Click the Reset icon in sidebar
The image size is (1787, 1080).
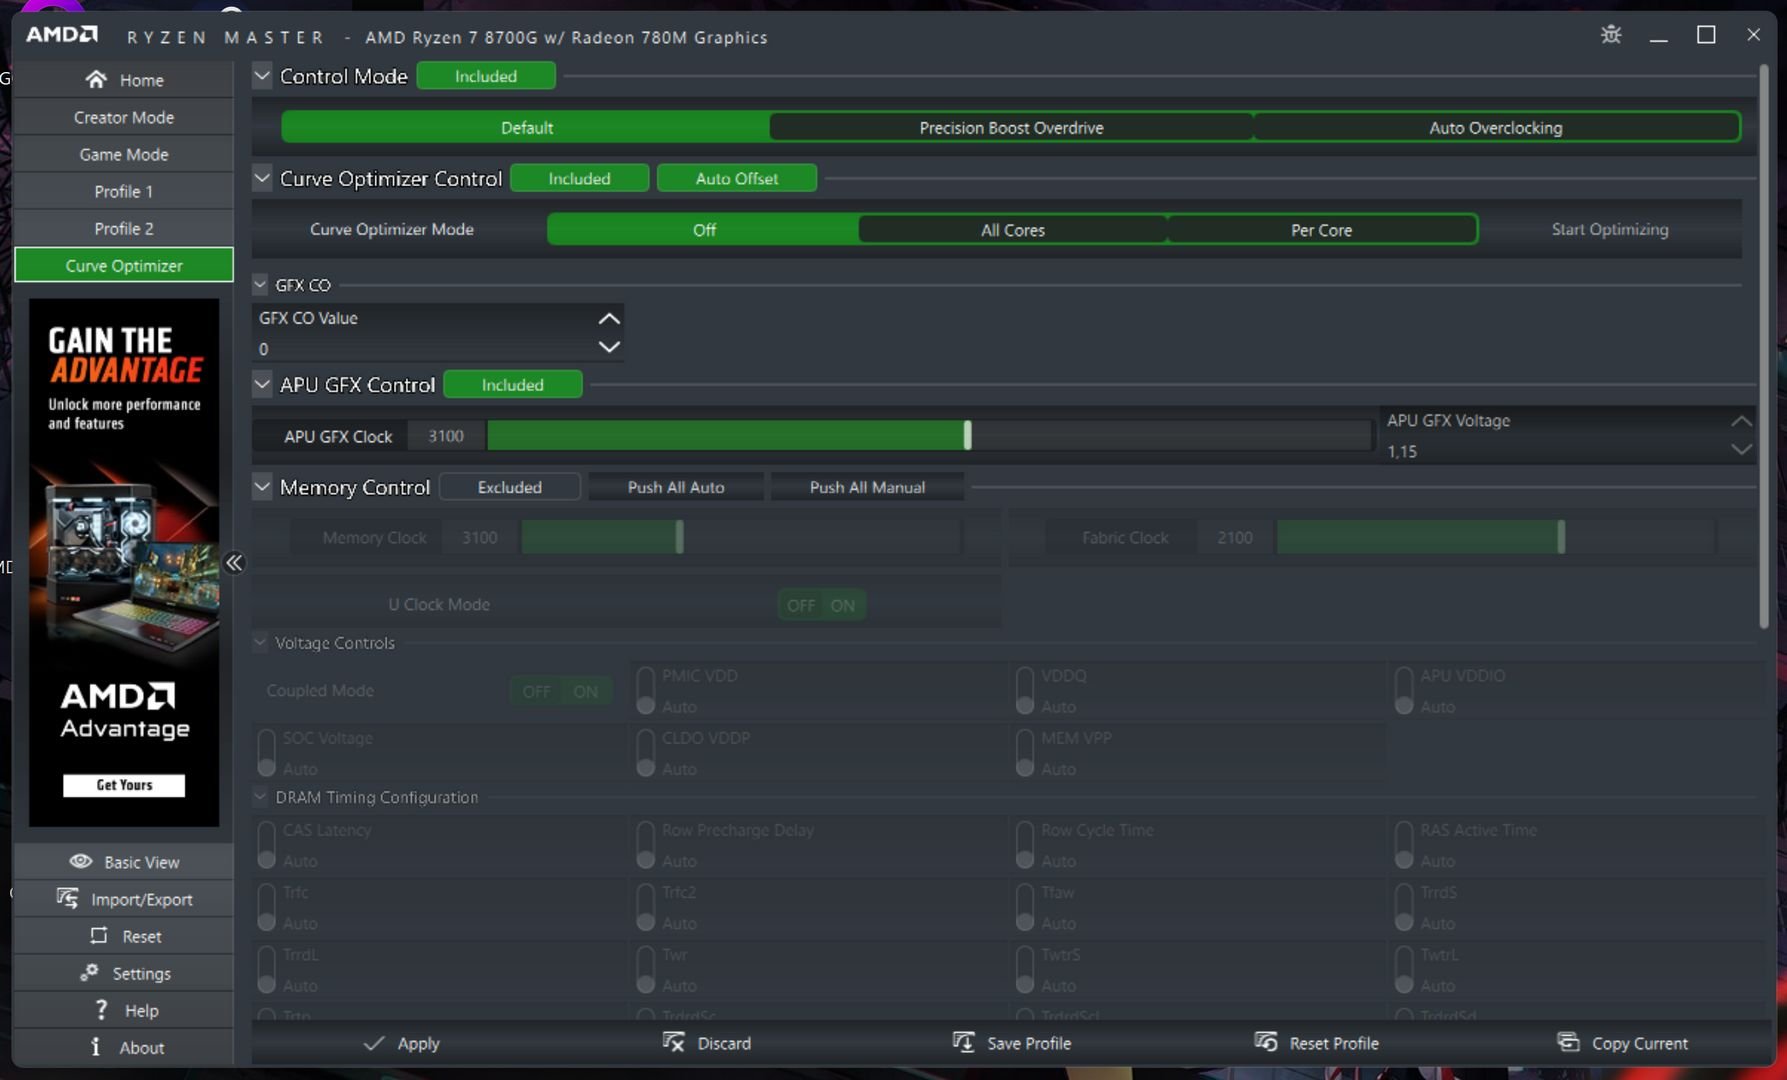click(98, 935)
